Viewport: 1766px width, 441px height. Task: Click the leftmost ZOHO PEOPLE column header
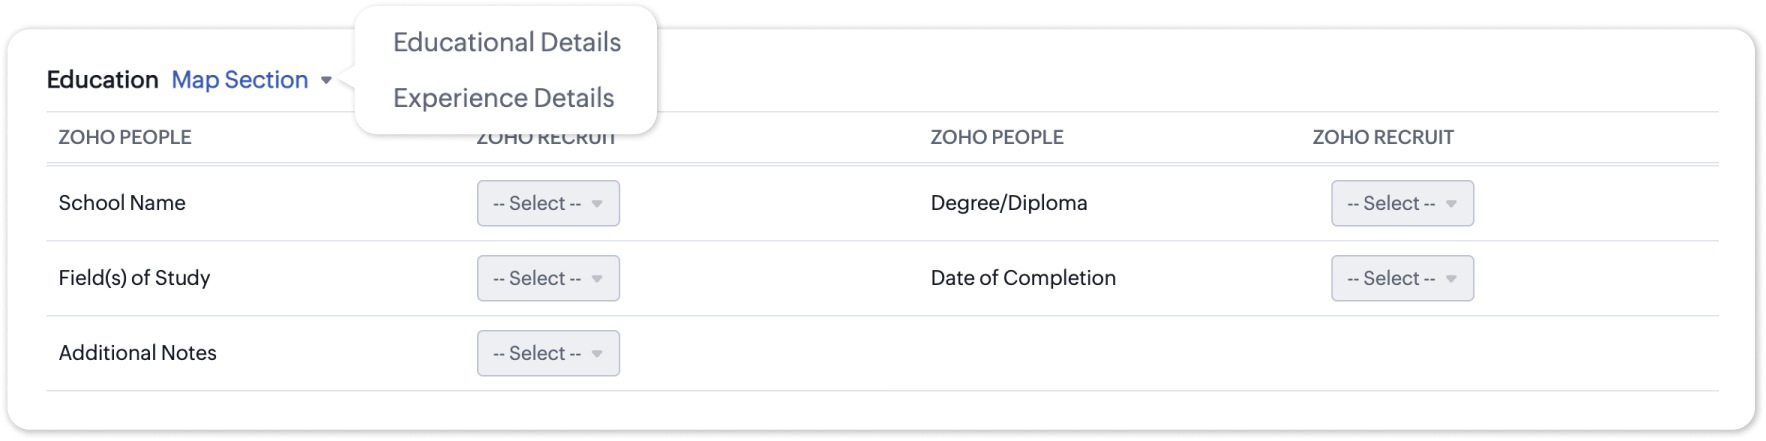click(125, 137)
